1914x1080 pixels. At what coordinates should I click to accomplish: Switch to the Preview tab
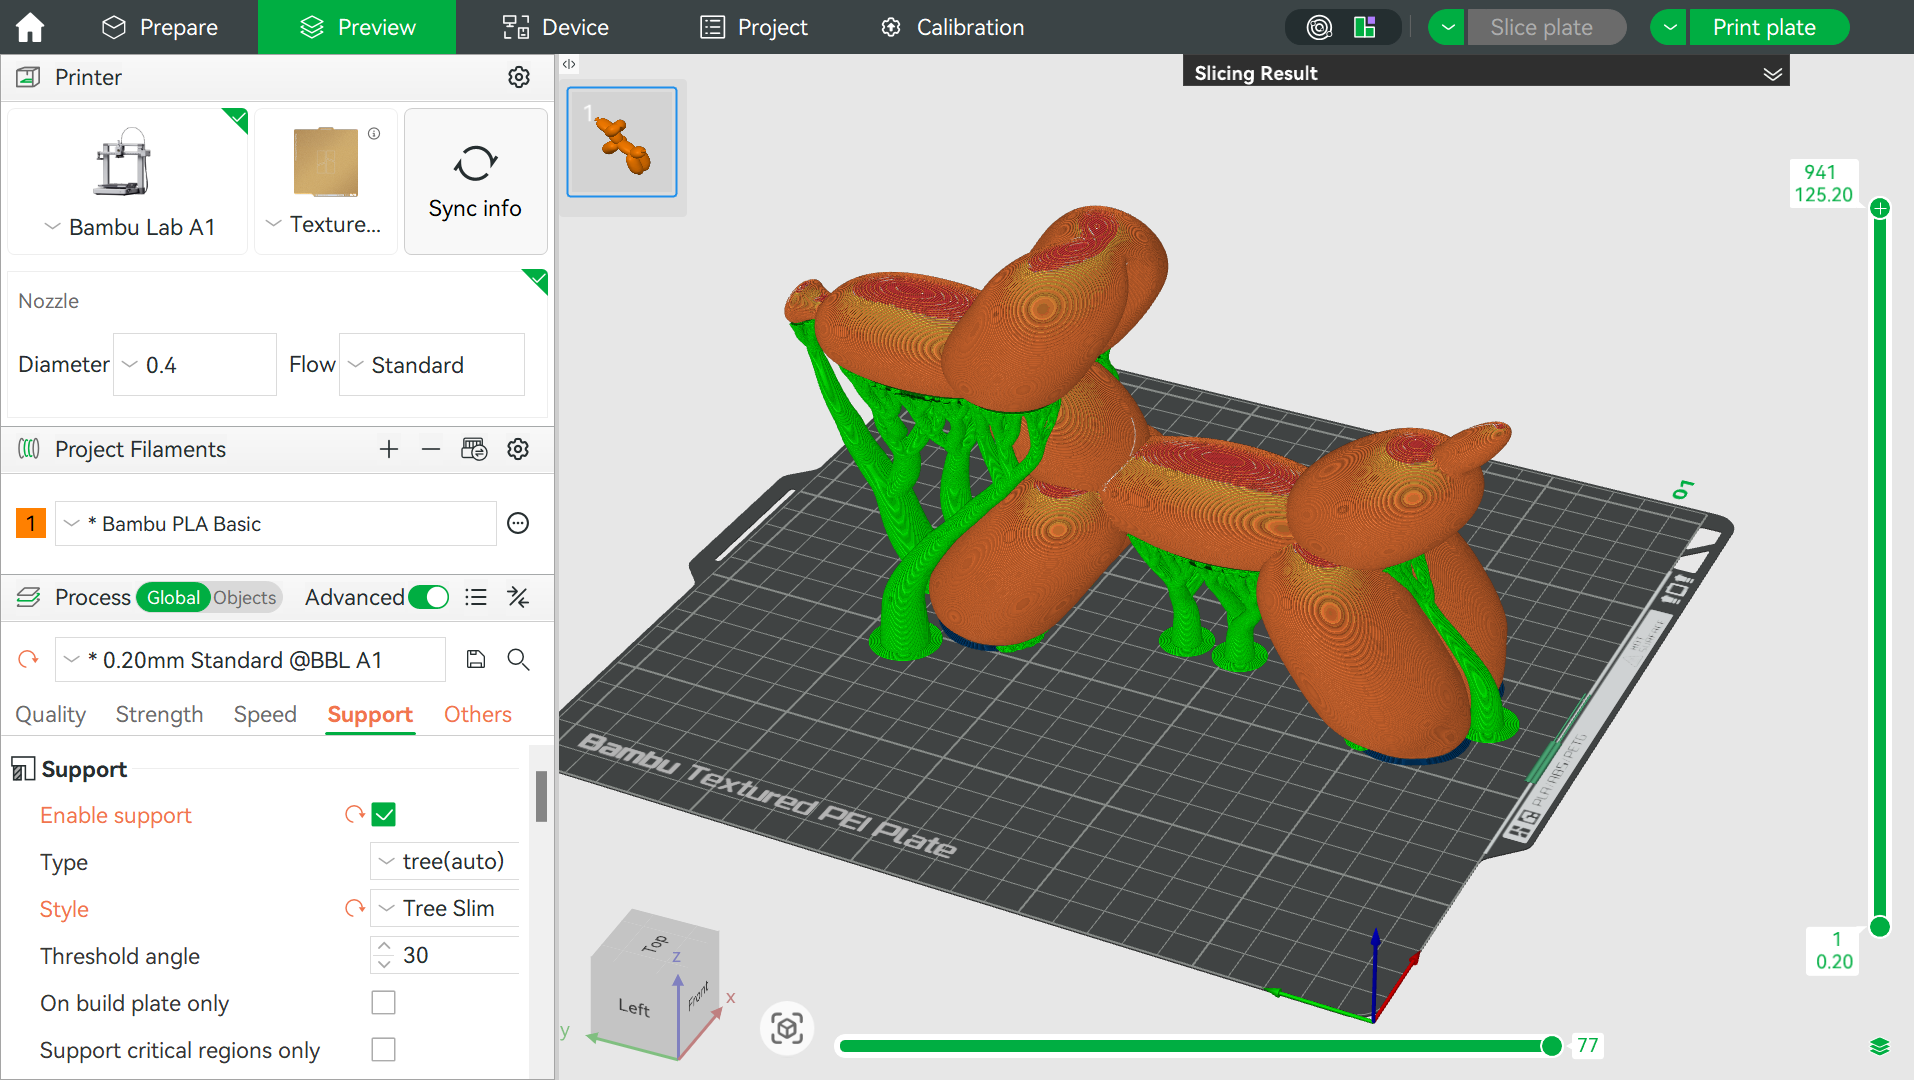click(x=357, y=27)
